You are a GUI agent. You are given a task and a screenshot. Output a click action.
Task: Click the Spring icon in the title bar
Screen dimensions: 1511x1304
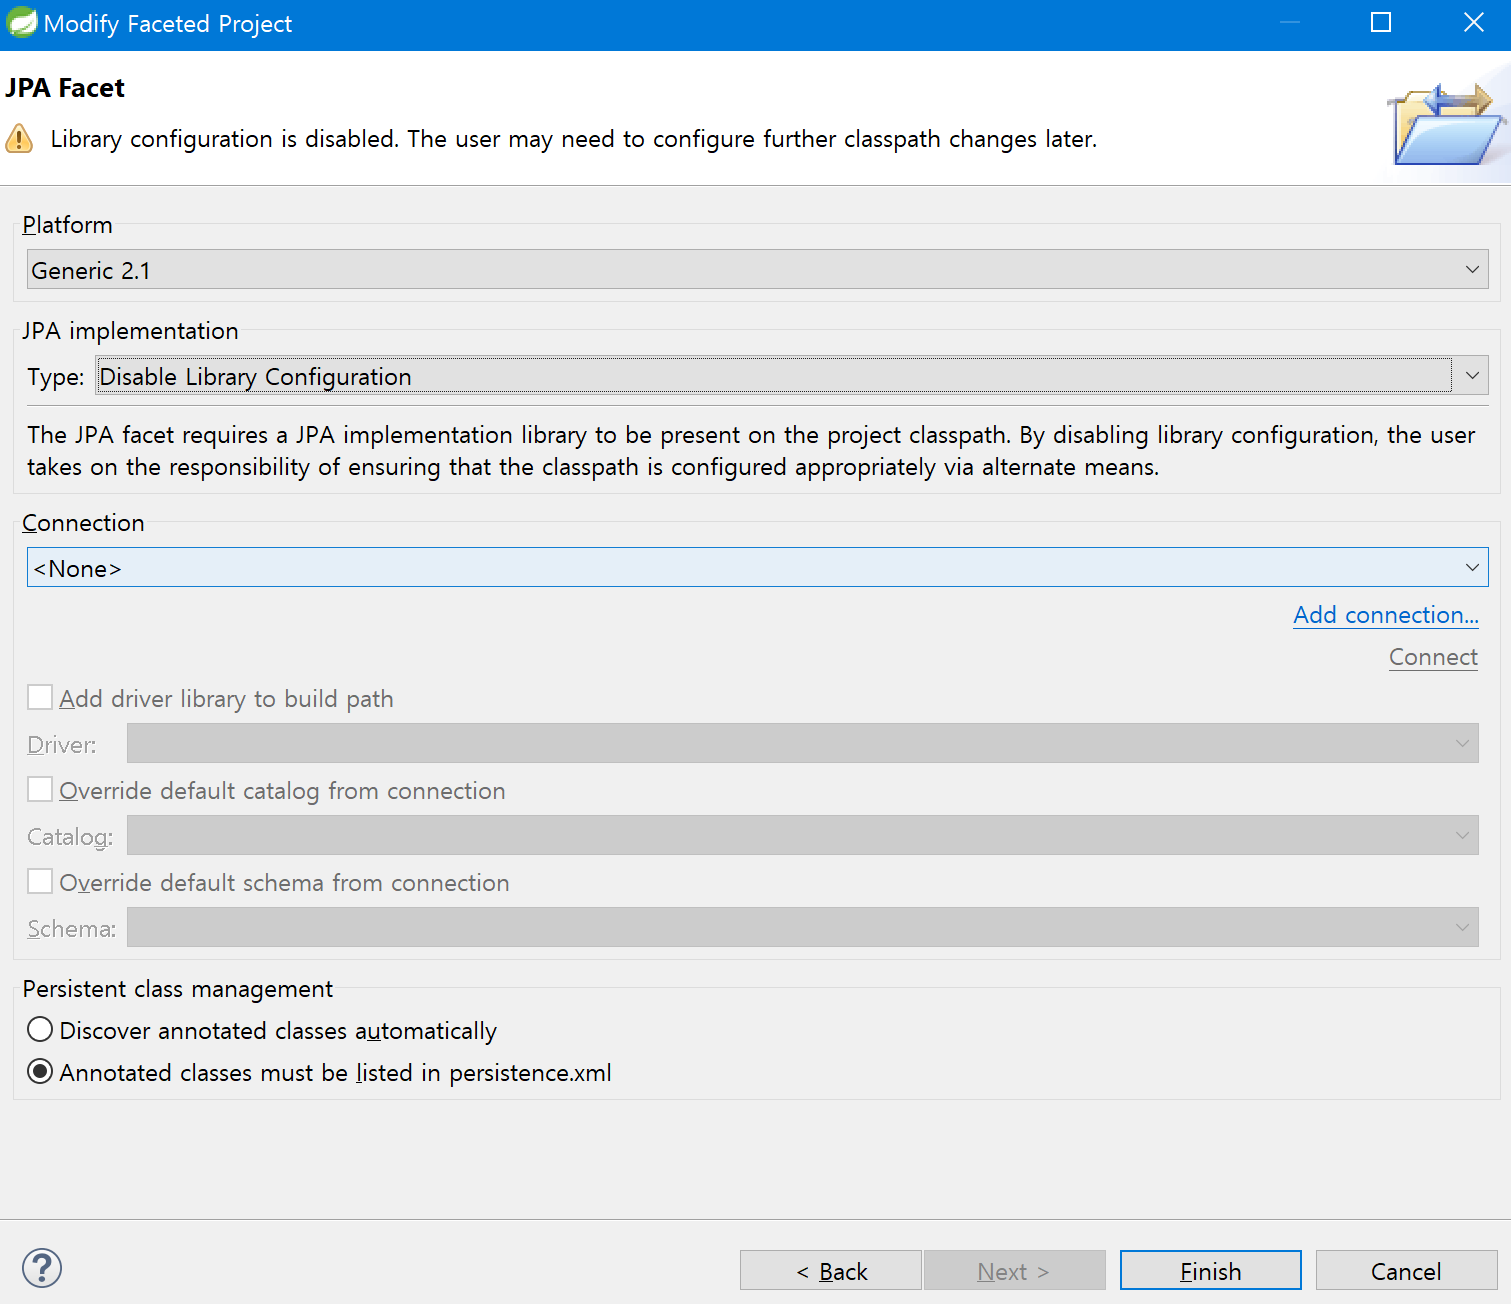point(20,21)
